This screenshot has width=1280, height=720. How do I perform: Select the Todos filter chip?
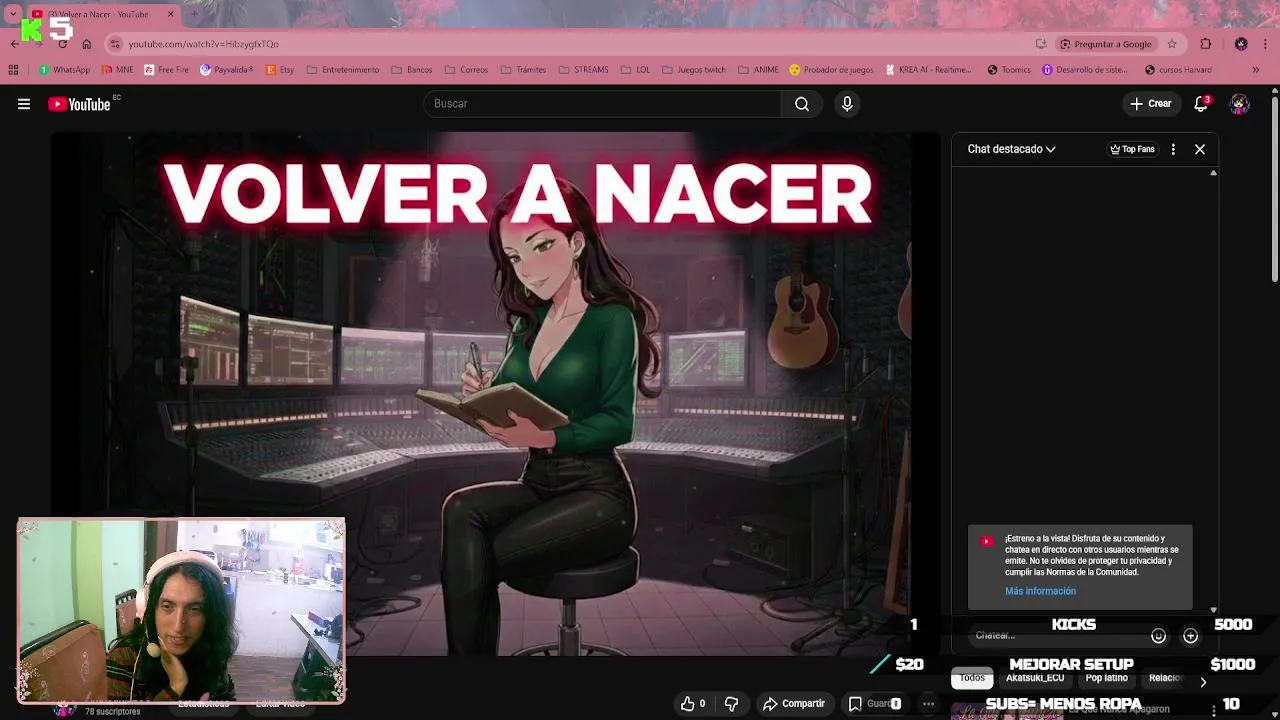(972, 678)
